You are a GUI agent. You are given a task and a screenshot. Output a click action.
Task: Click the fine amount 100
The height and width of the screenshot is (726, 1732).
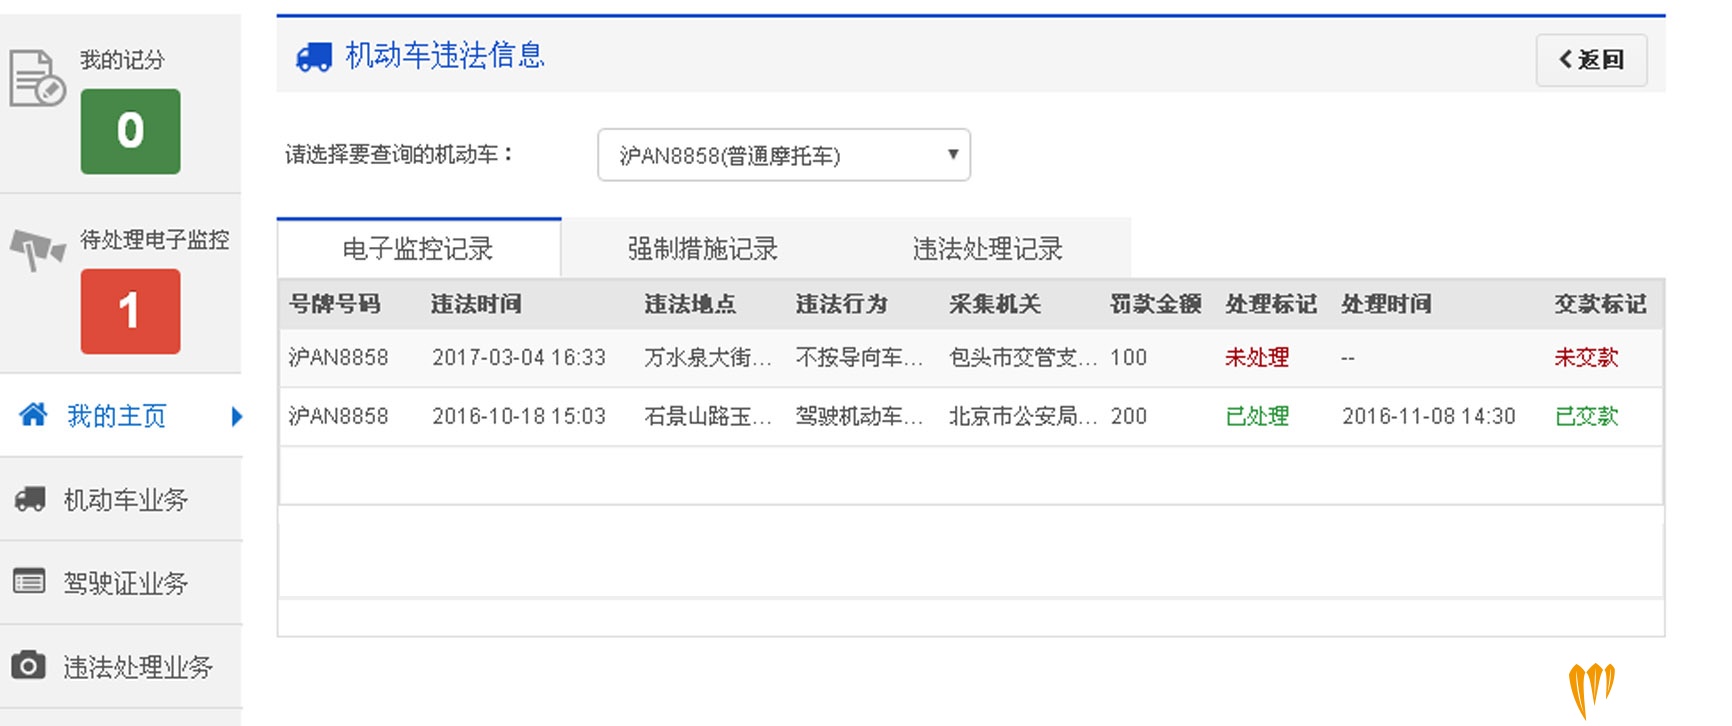1129,358
